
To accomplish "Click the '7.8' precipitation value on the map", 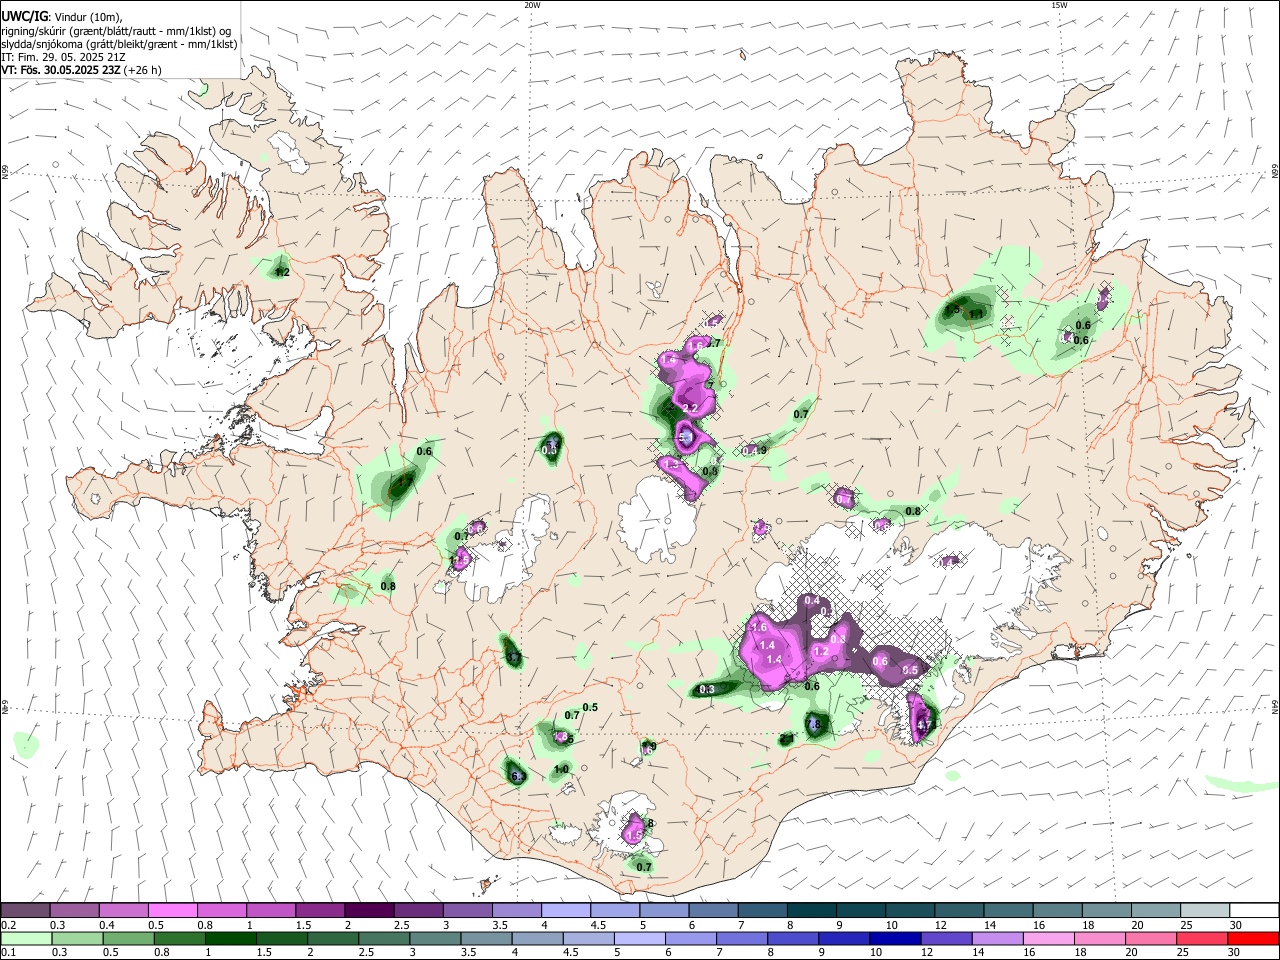I will click(x=813, y=724).
